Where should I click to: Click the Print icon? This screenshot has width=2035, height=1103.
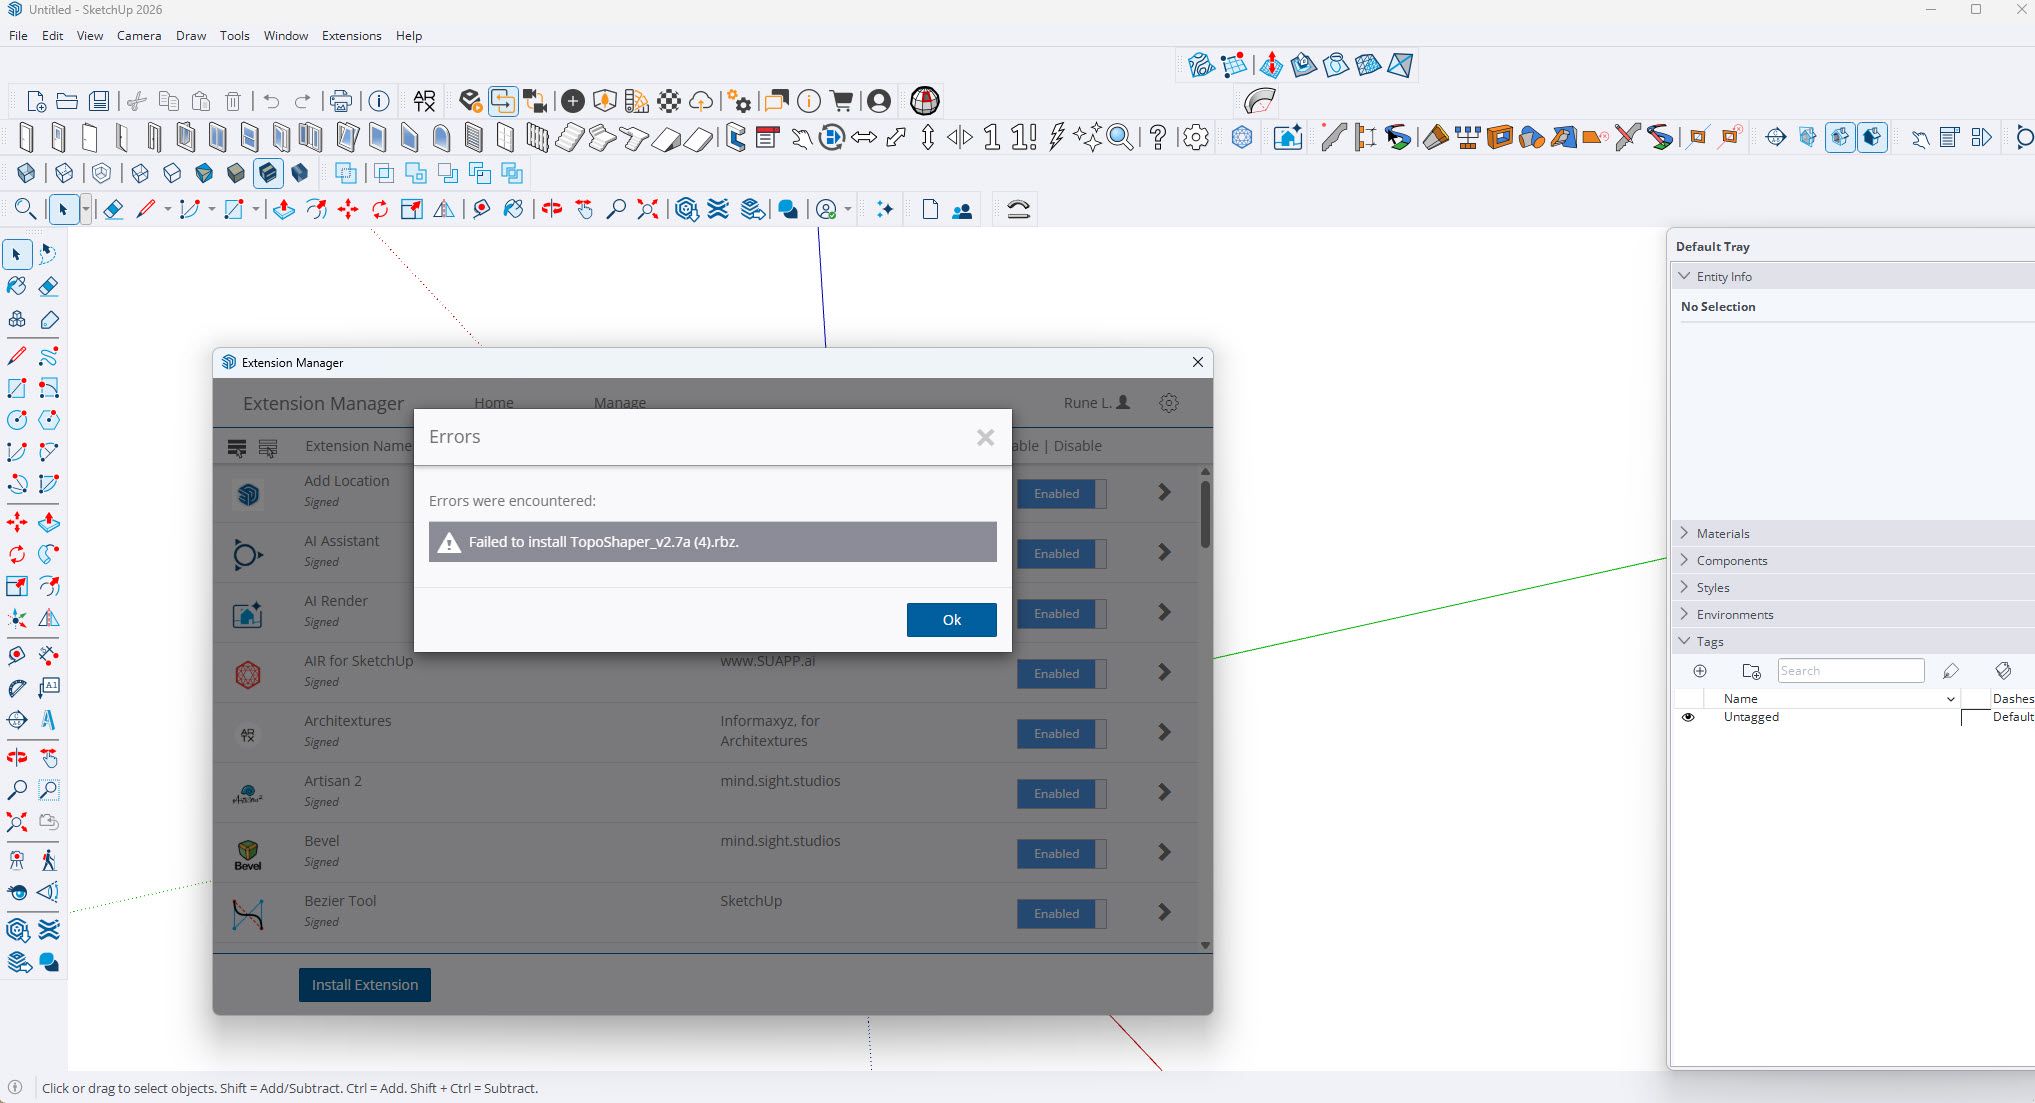coord(340,101)
